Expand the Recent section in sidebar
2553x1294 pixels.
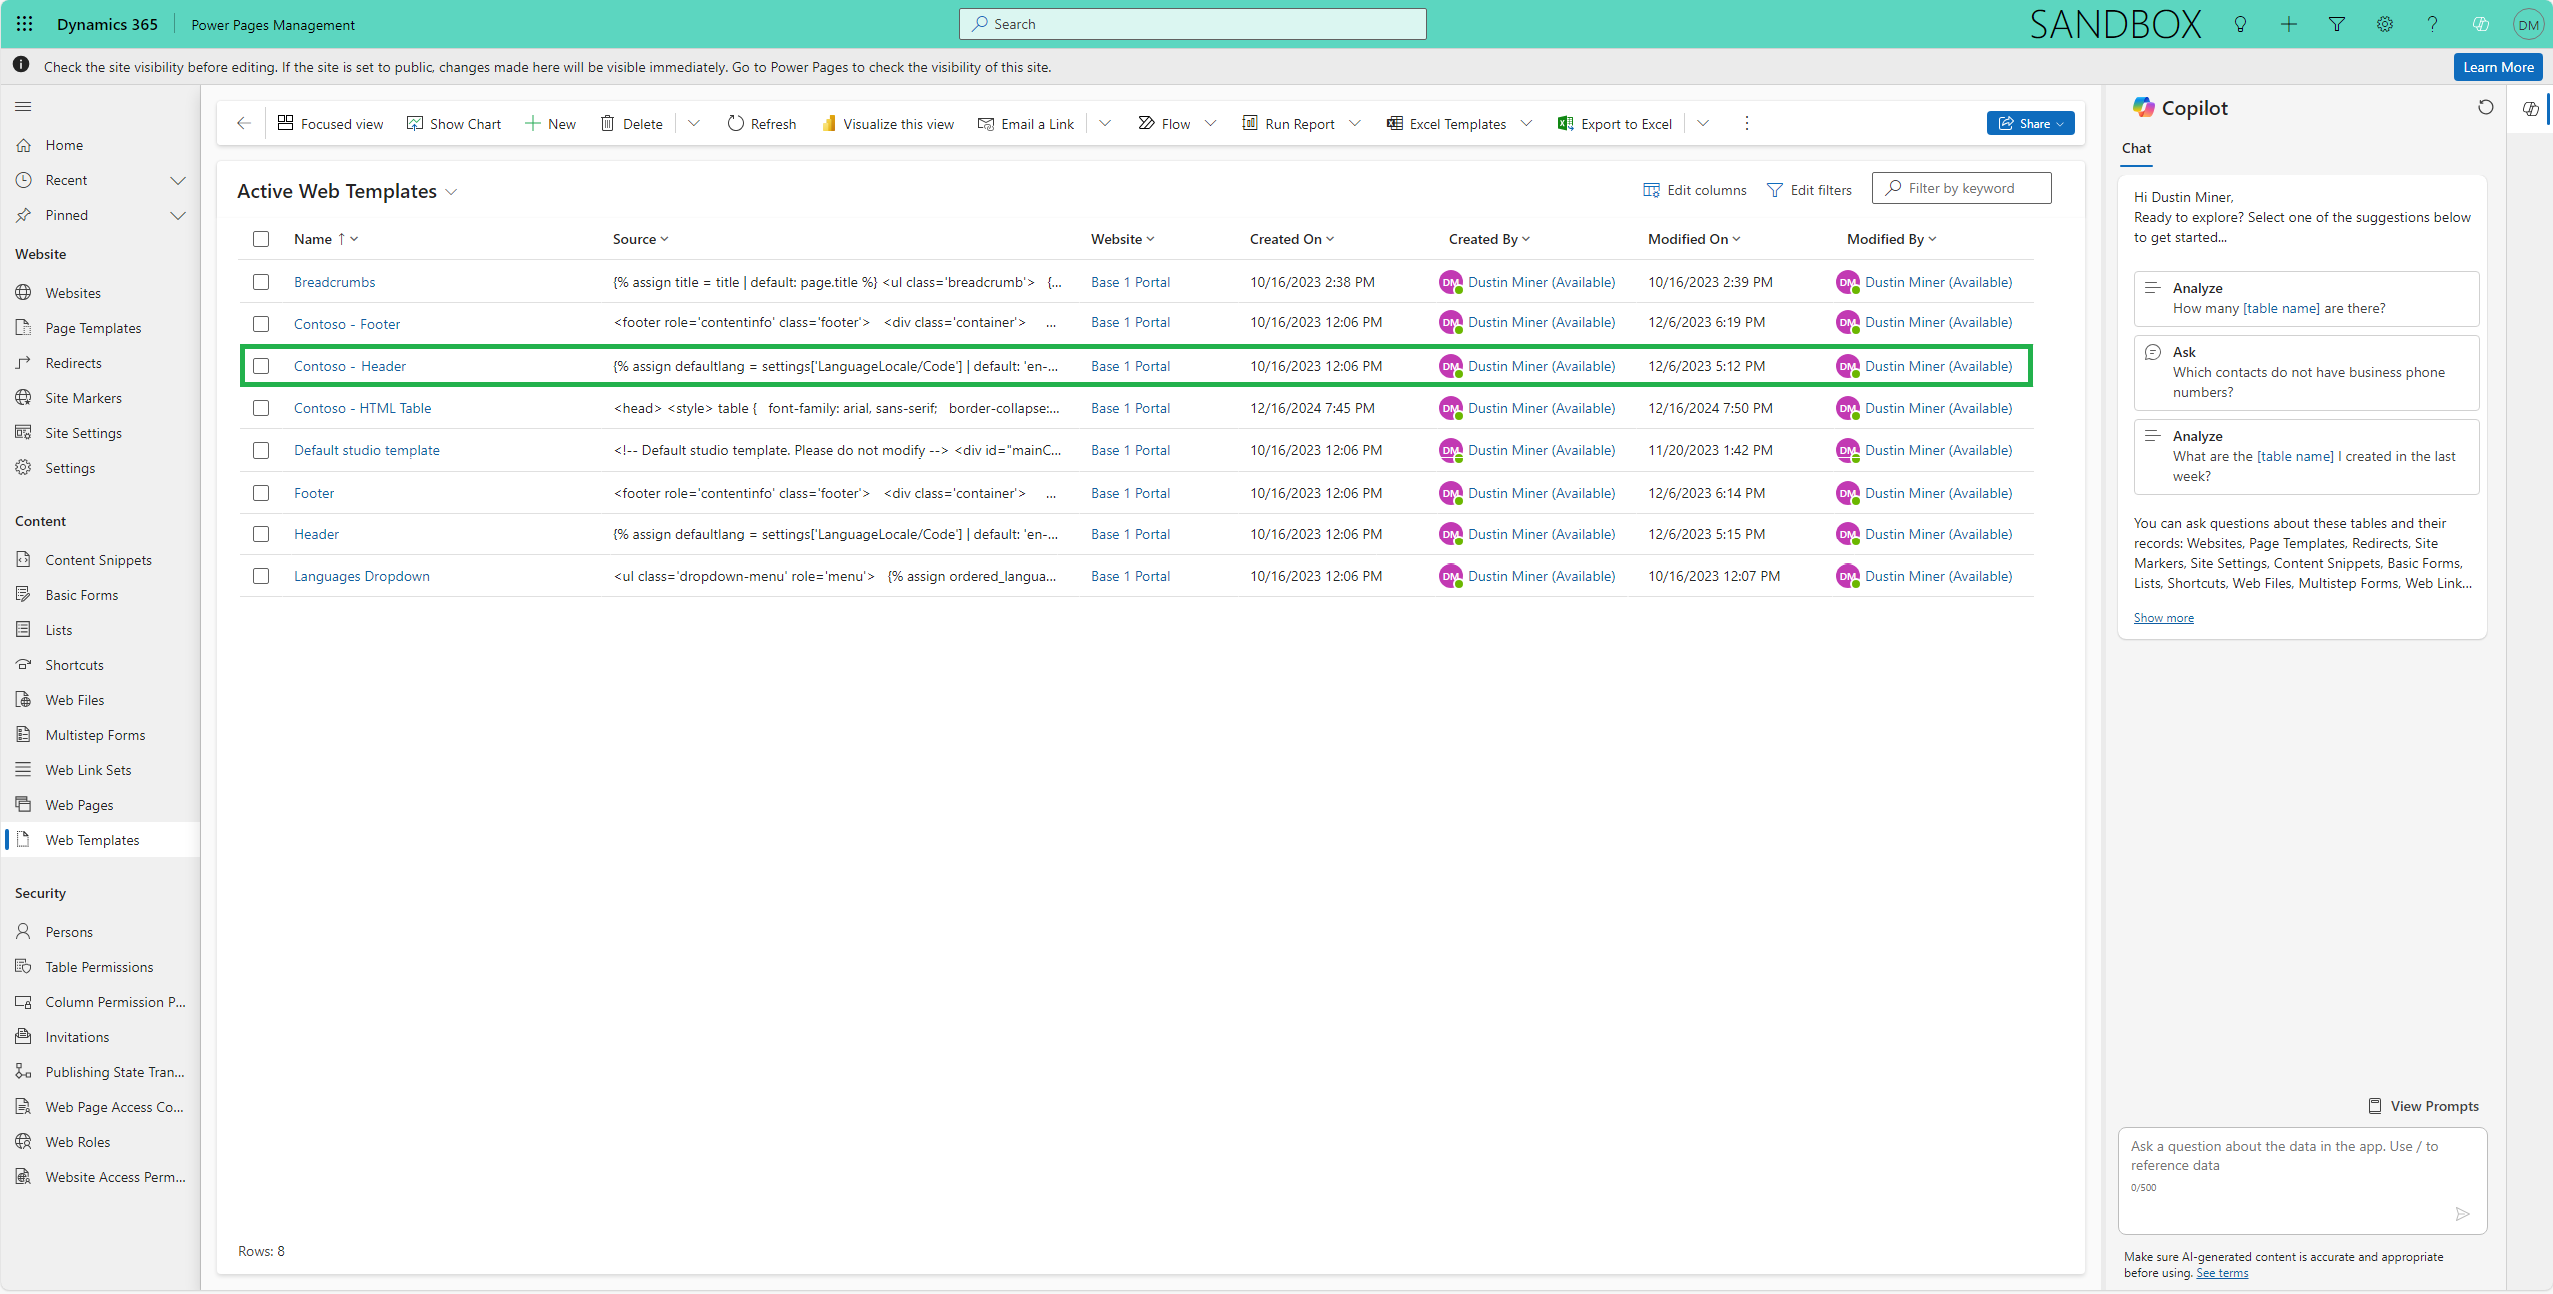pos(178,180)
